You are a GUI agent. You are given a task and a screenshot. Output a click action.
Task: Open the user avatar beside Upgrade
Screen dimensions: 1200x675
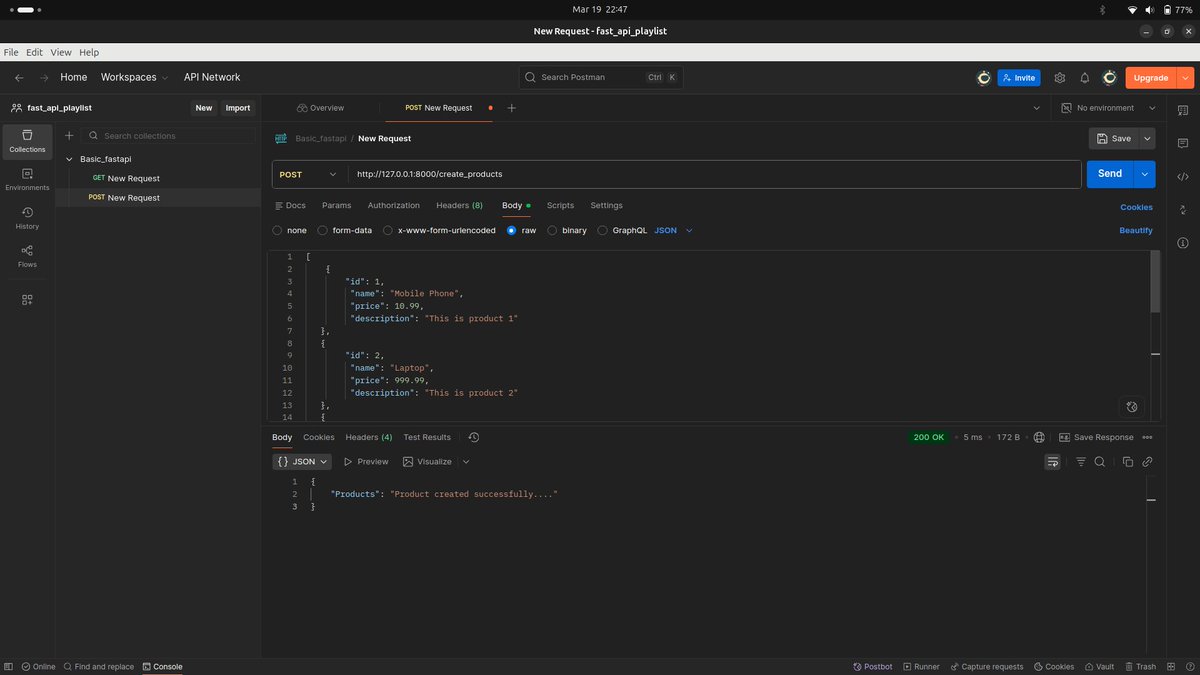pyautogui.click(x=1109, y=77)
